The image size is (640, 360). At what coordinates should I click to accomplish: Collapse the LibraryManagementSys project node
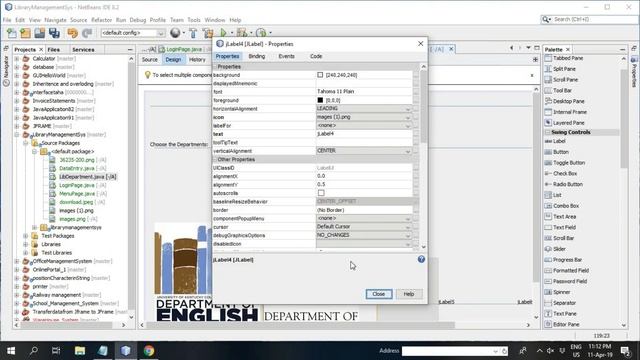tap(17, 134)
